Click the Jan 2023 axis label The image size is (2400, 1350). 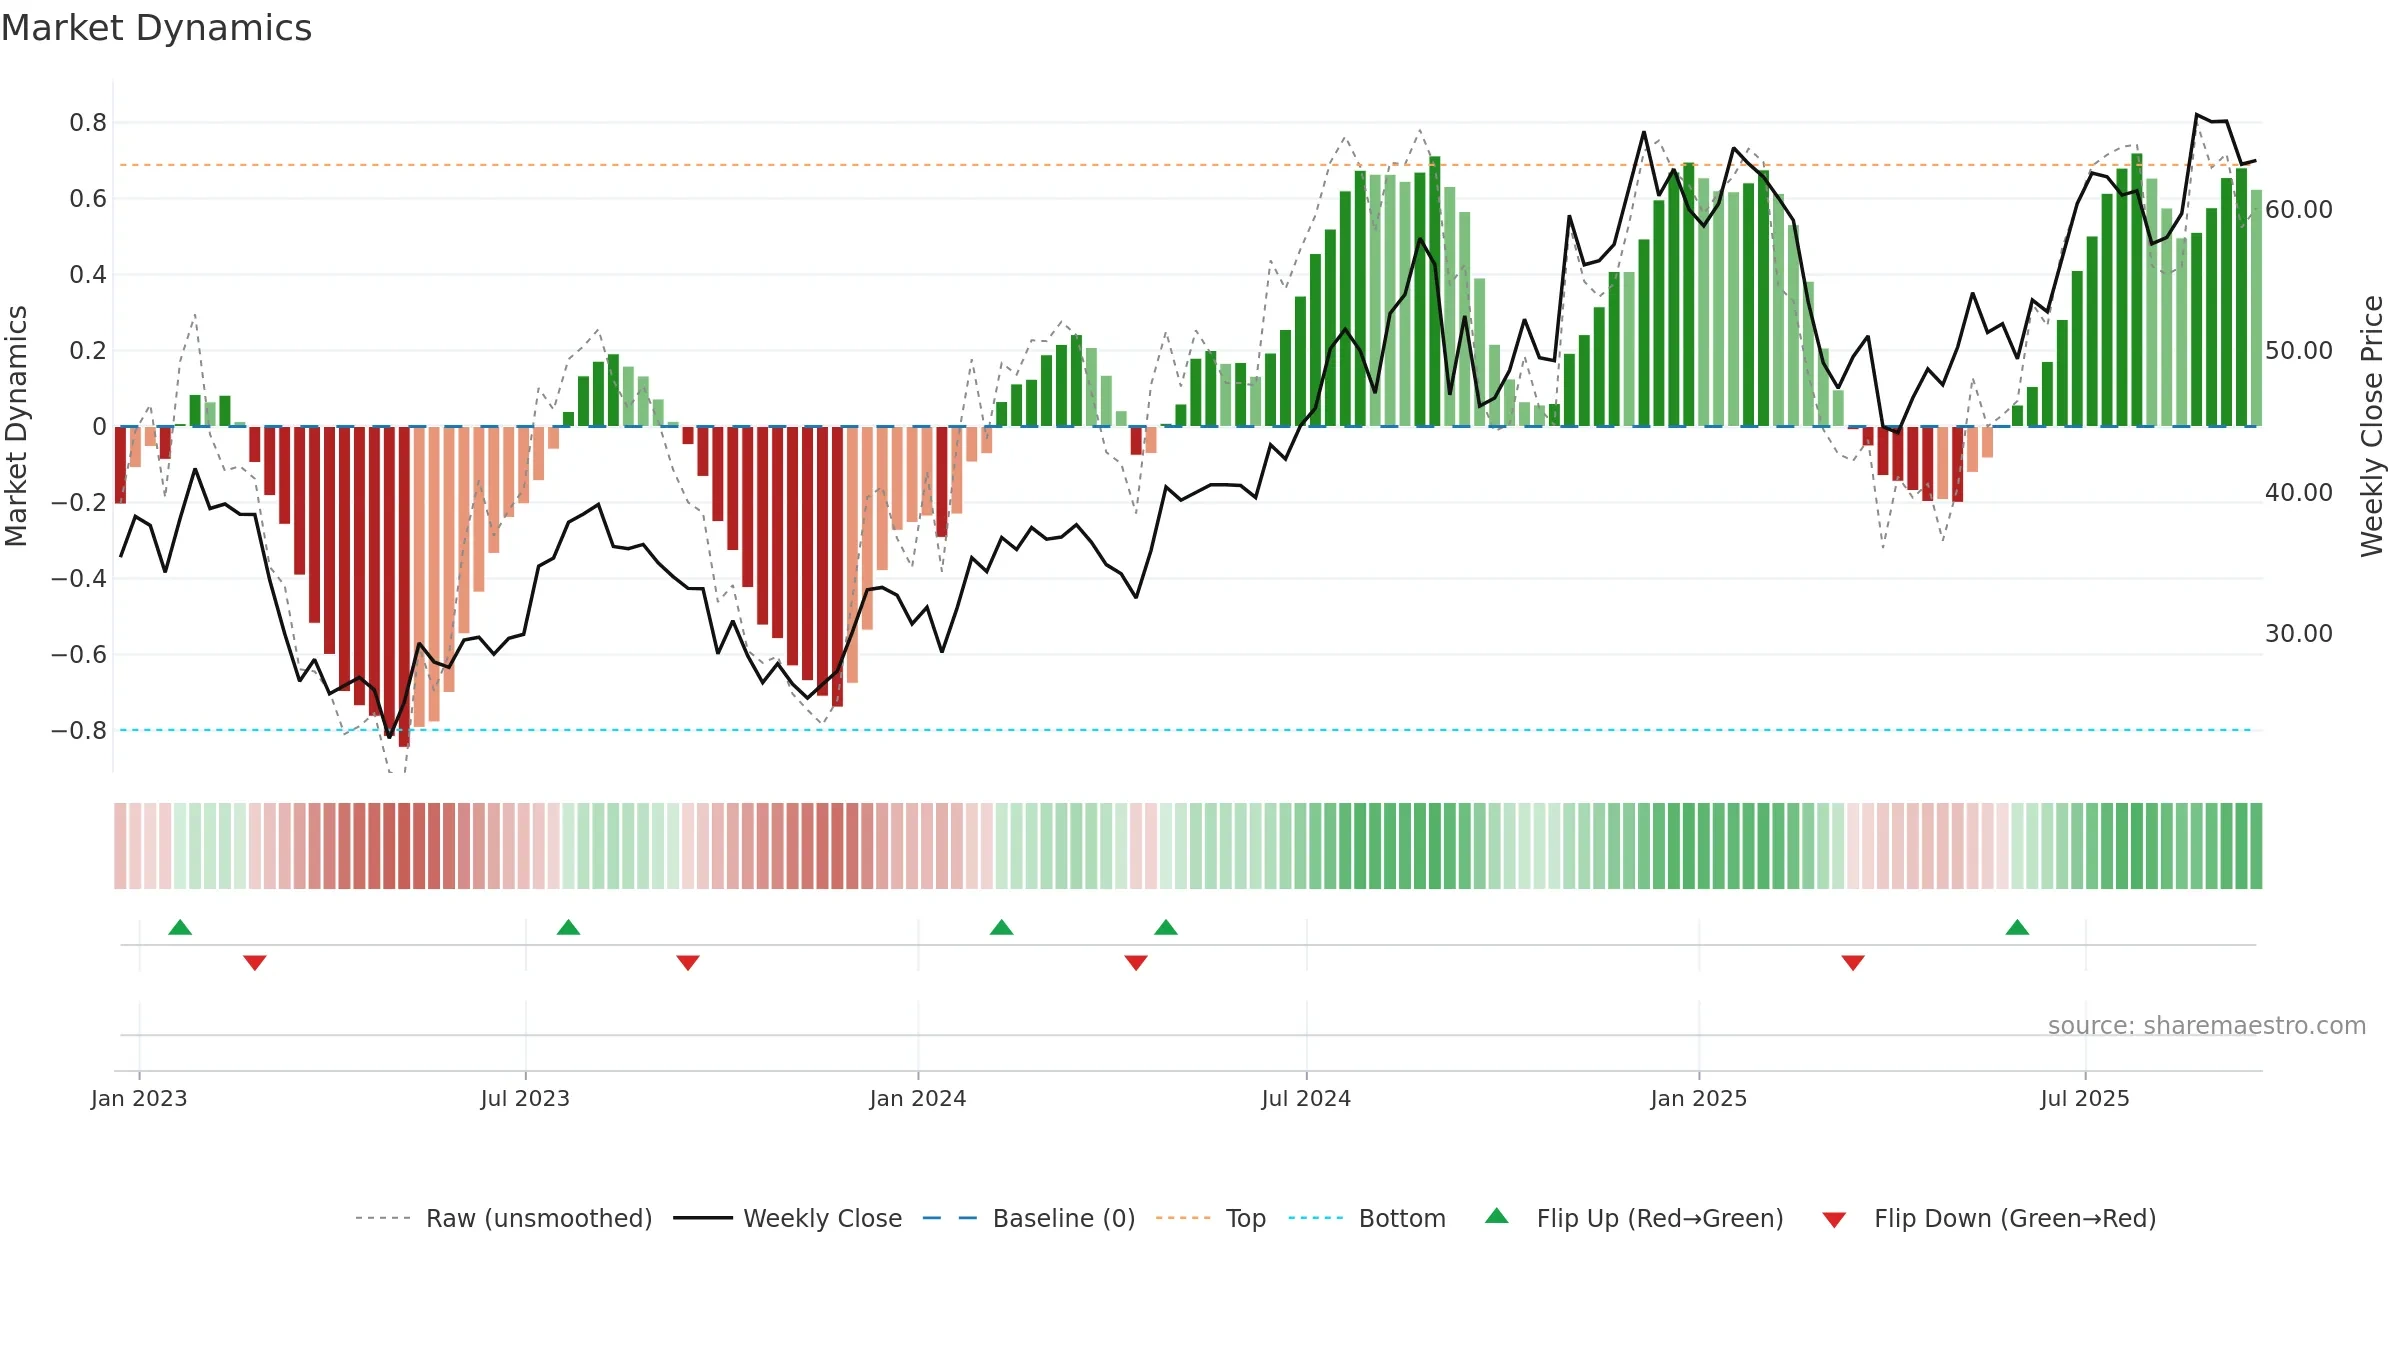click(139, 1098)
